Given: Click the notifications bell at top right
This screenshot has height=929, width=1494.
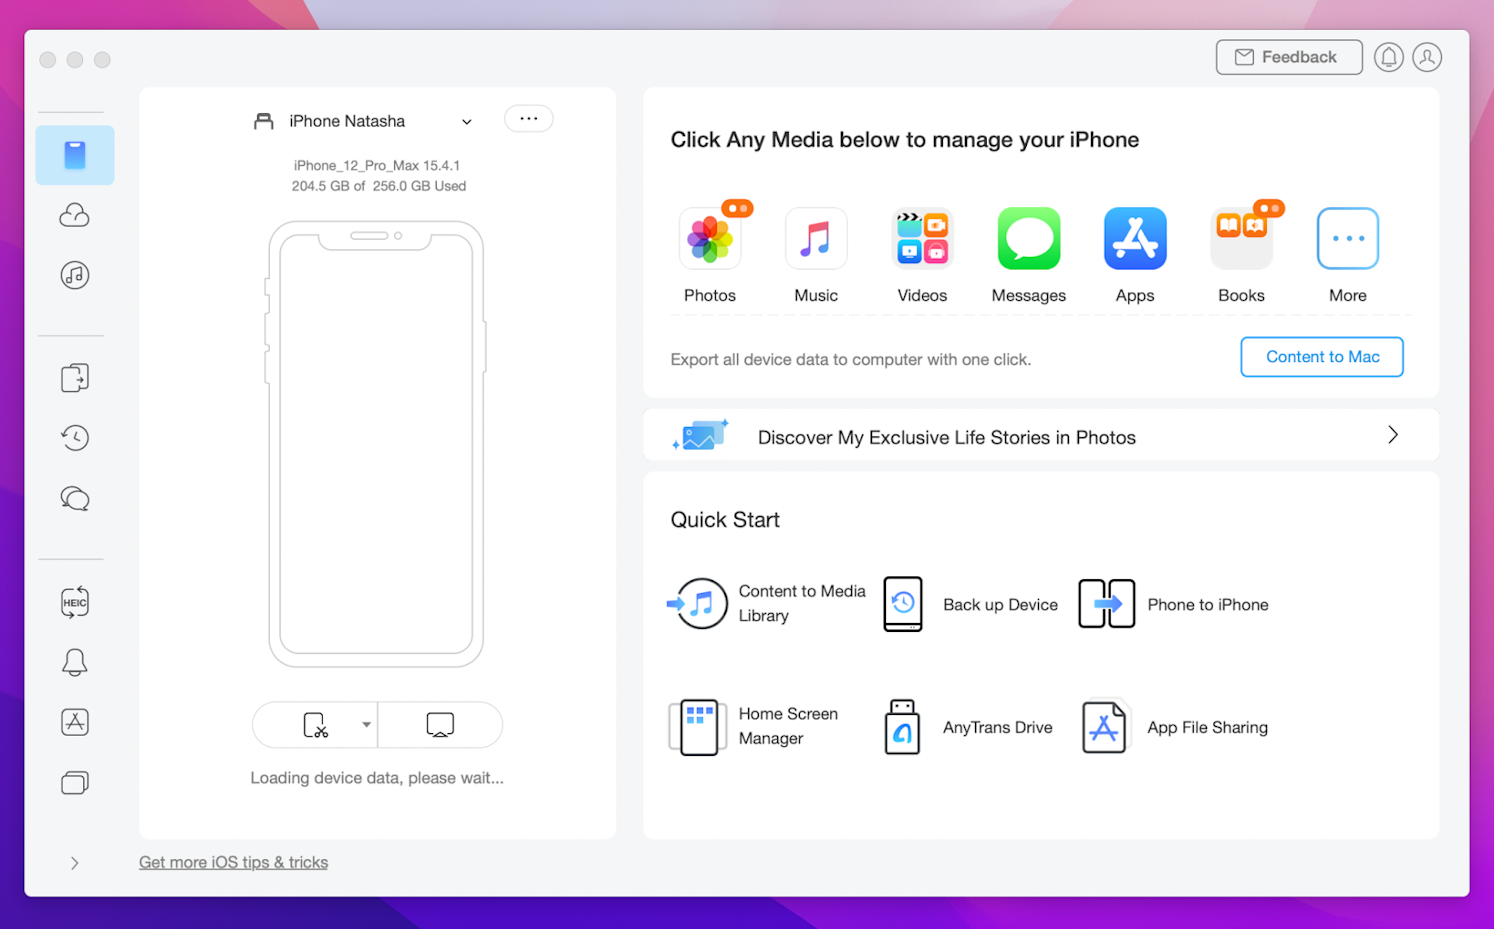Looking at the screenshot, I should (1388, 58).
